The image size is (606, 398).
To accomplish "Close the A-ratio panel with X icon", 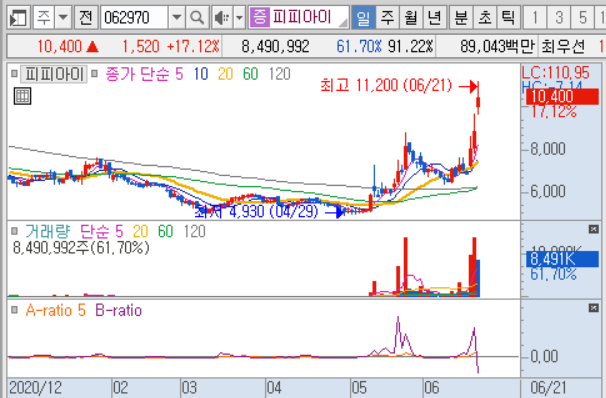I will click(594, 308).
